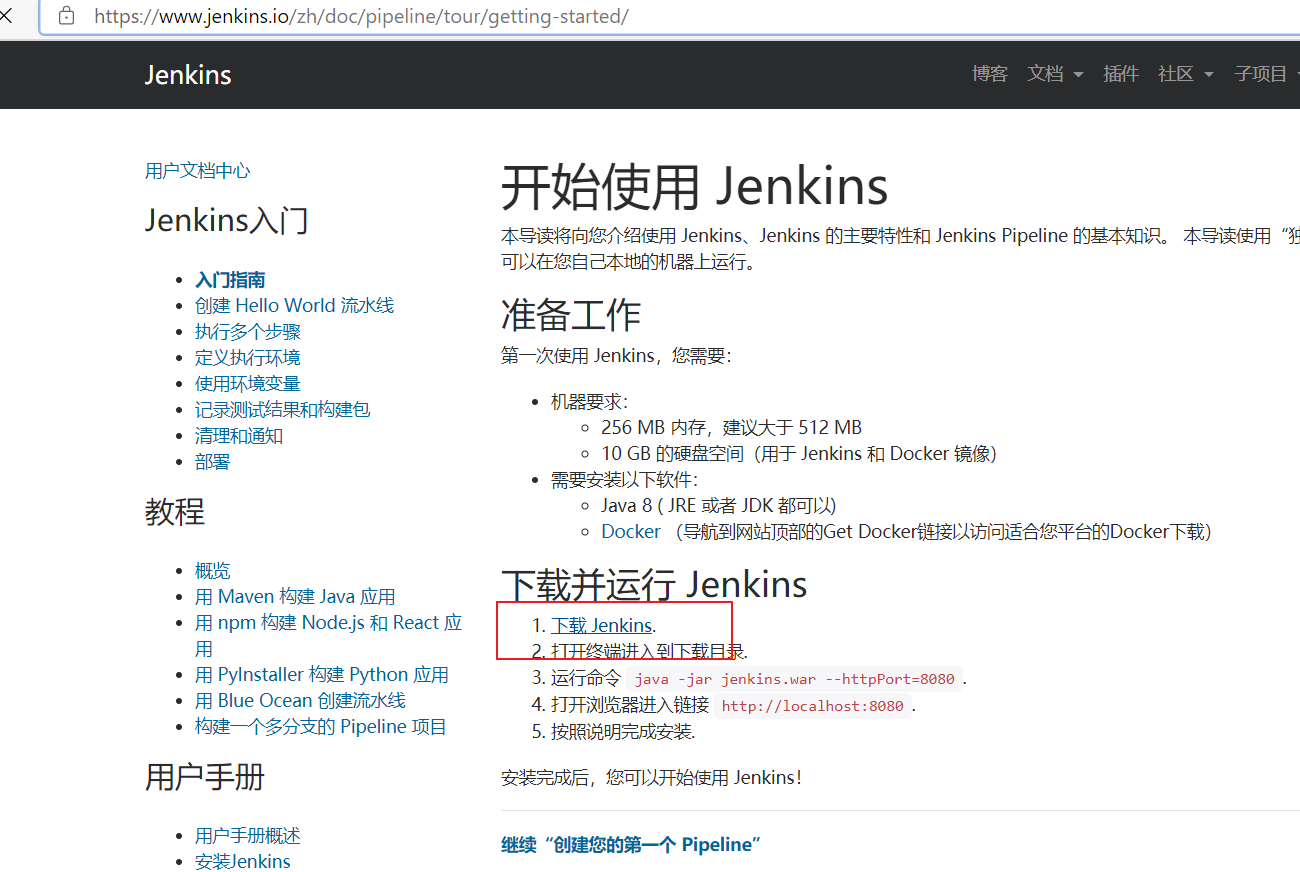
Task: Expand the 社区 dropdown menu
Action: coord(1186,74)
